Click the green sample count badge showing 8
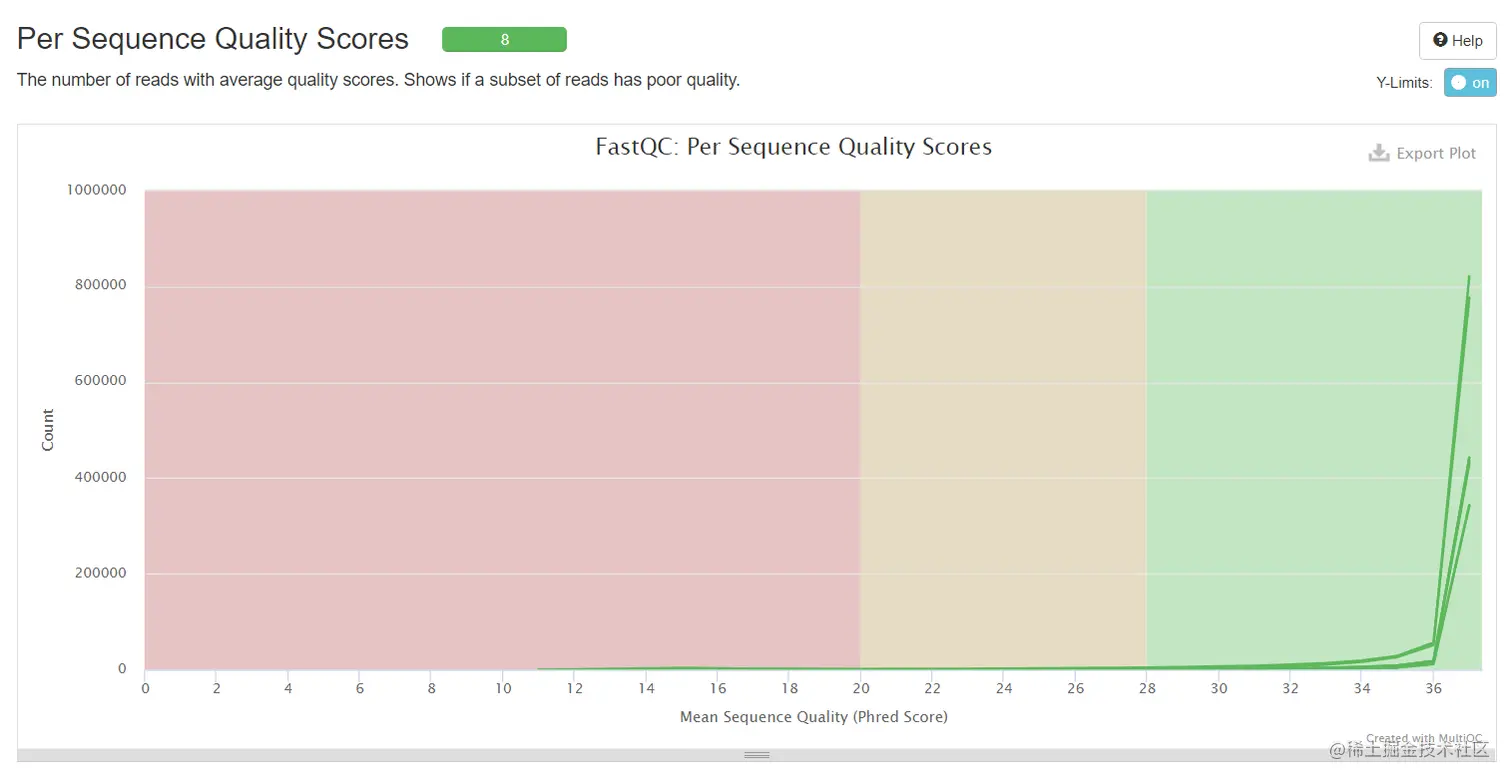 click(x=504, y=40)
